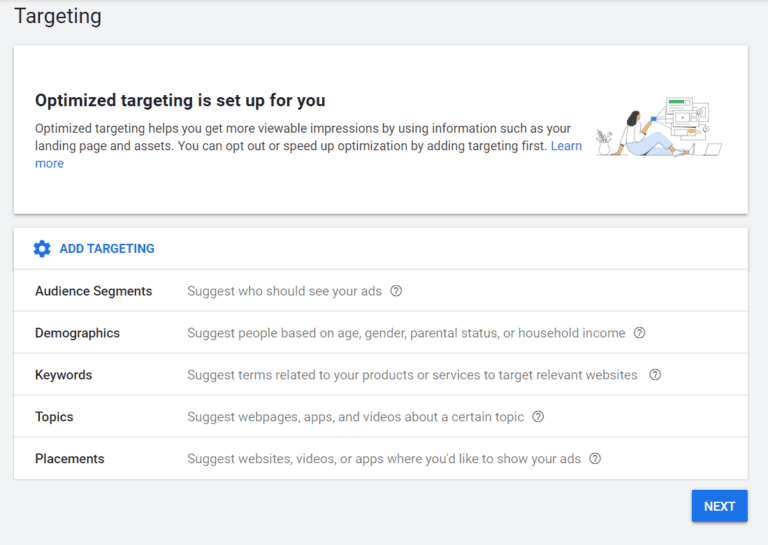768x545 pixels.
Task: Click the Keywords 'Suggest terms' description
Action: pyautogui.click(x=411, y=375)
